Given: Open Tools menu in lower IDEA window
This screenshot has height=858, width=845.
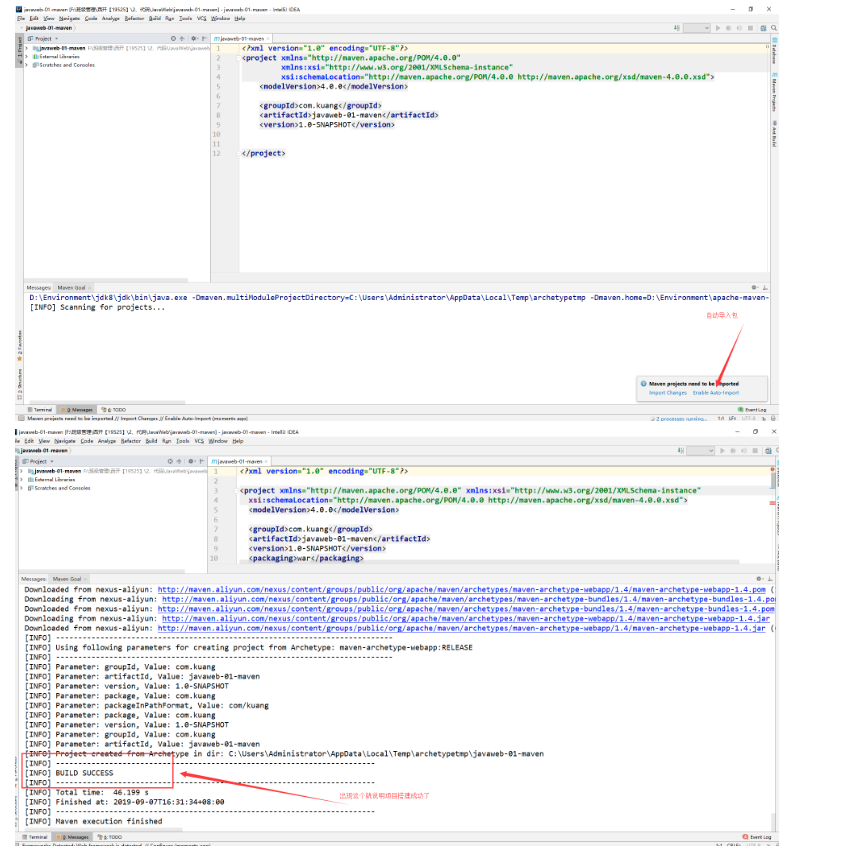Looking at the screenshot, I should click(183, 441).
